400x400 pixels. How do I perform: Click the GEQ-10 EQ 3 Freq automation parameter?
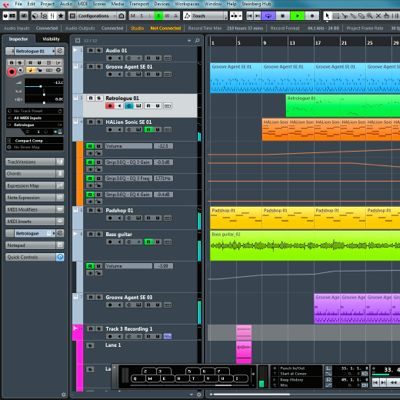coord(128,178)
